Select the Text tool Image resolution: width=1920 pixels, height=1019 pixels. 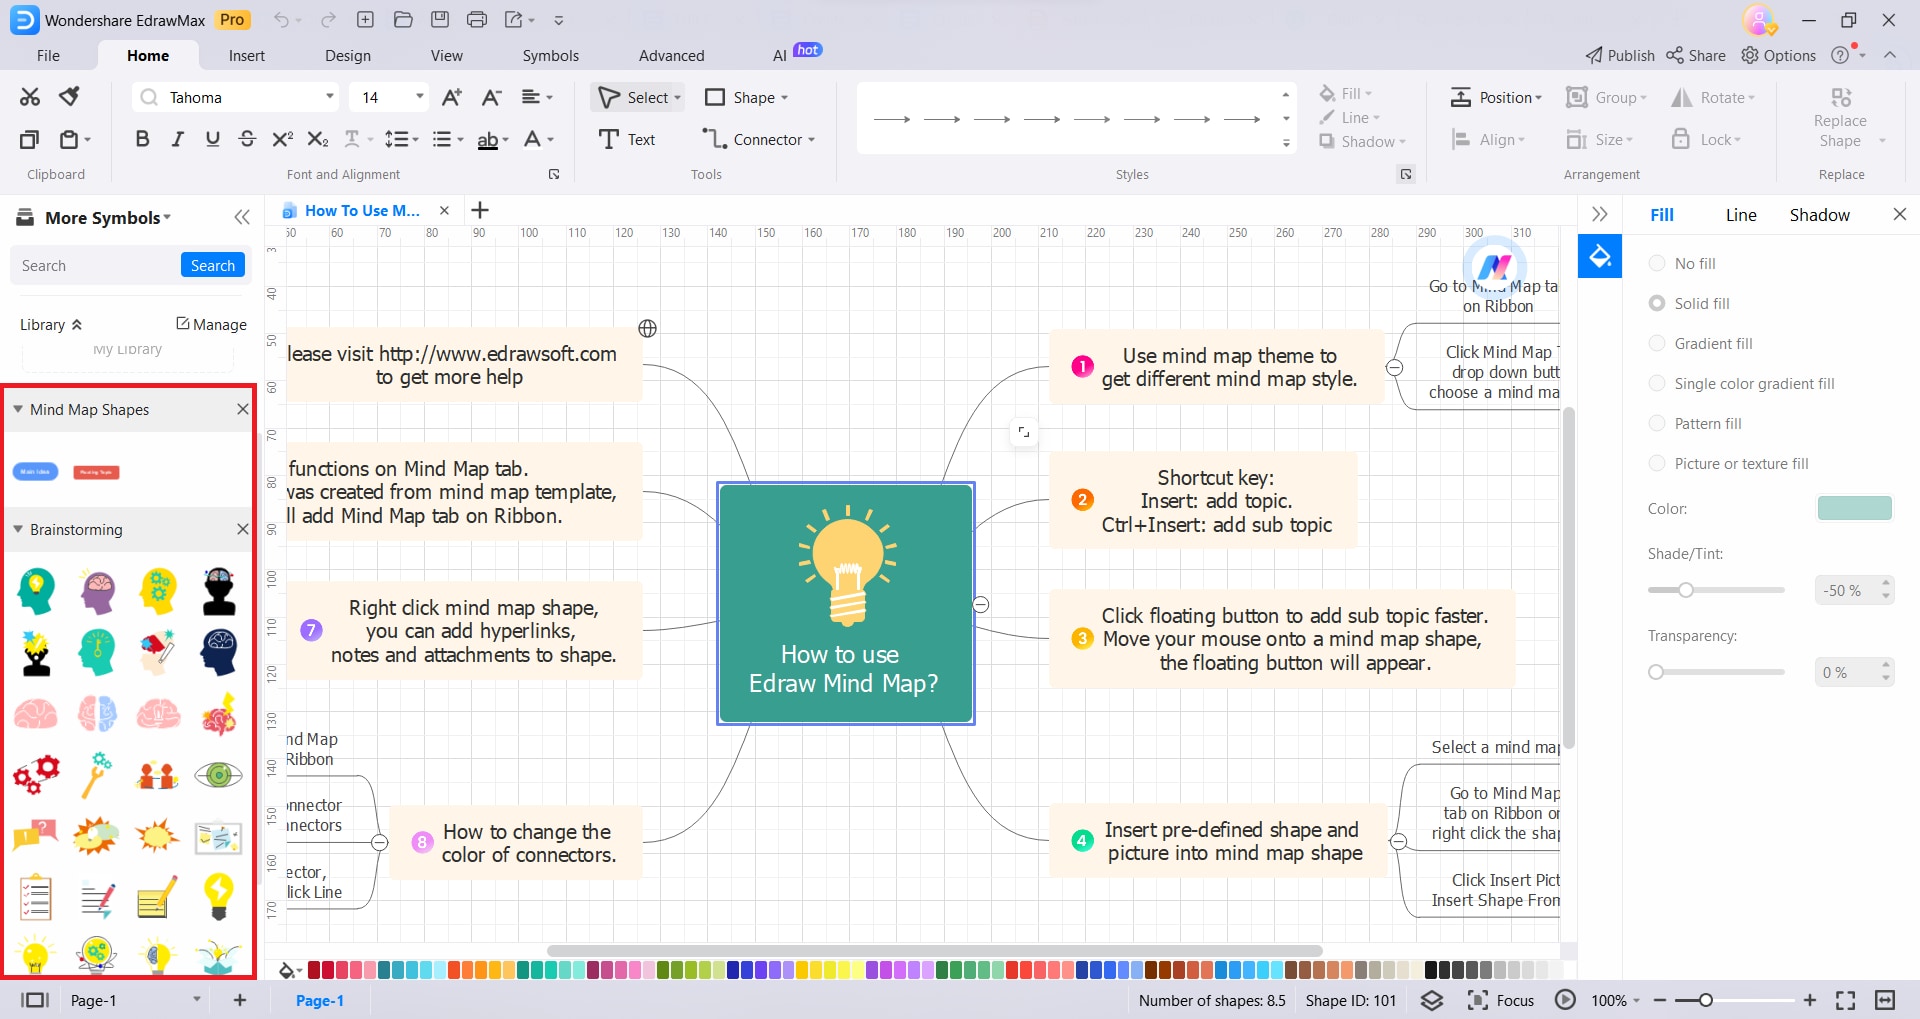[x=627, y=139]
